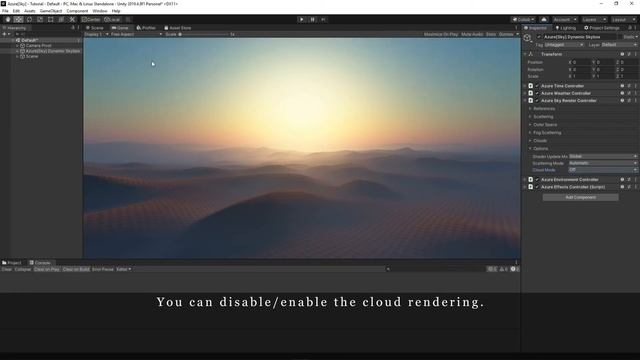
Task: Open Azure Sky Render Controller options menu
Action: click(x=635, y=101)
